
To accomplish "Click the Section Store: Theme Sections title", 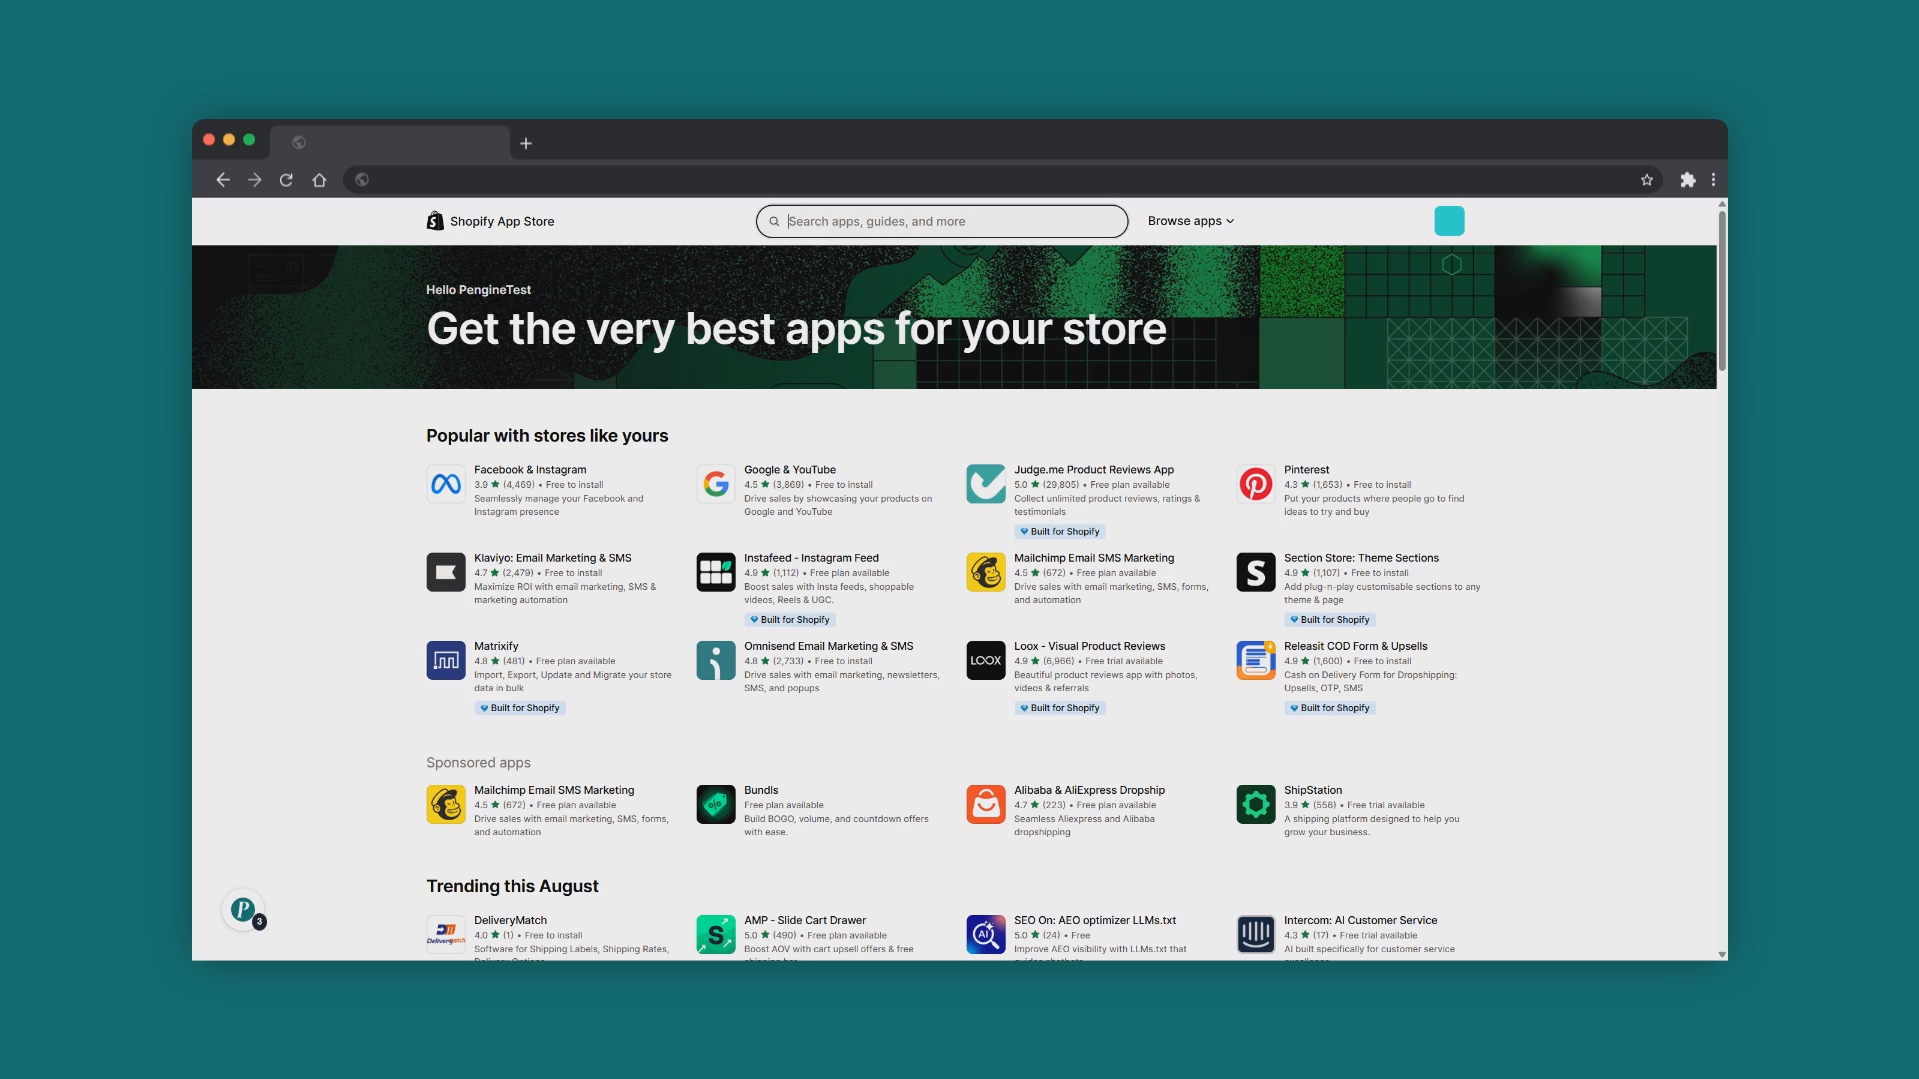I will coord(1361,558).
